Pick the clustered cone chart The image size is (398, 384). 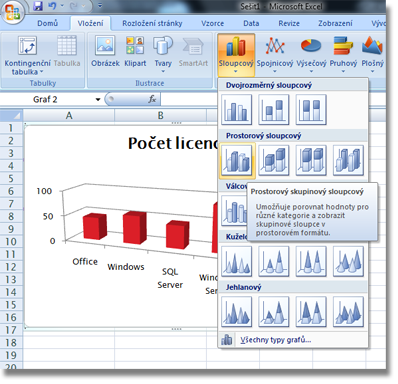pyautogui.click(x=236, y=261)
